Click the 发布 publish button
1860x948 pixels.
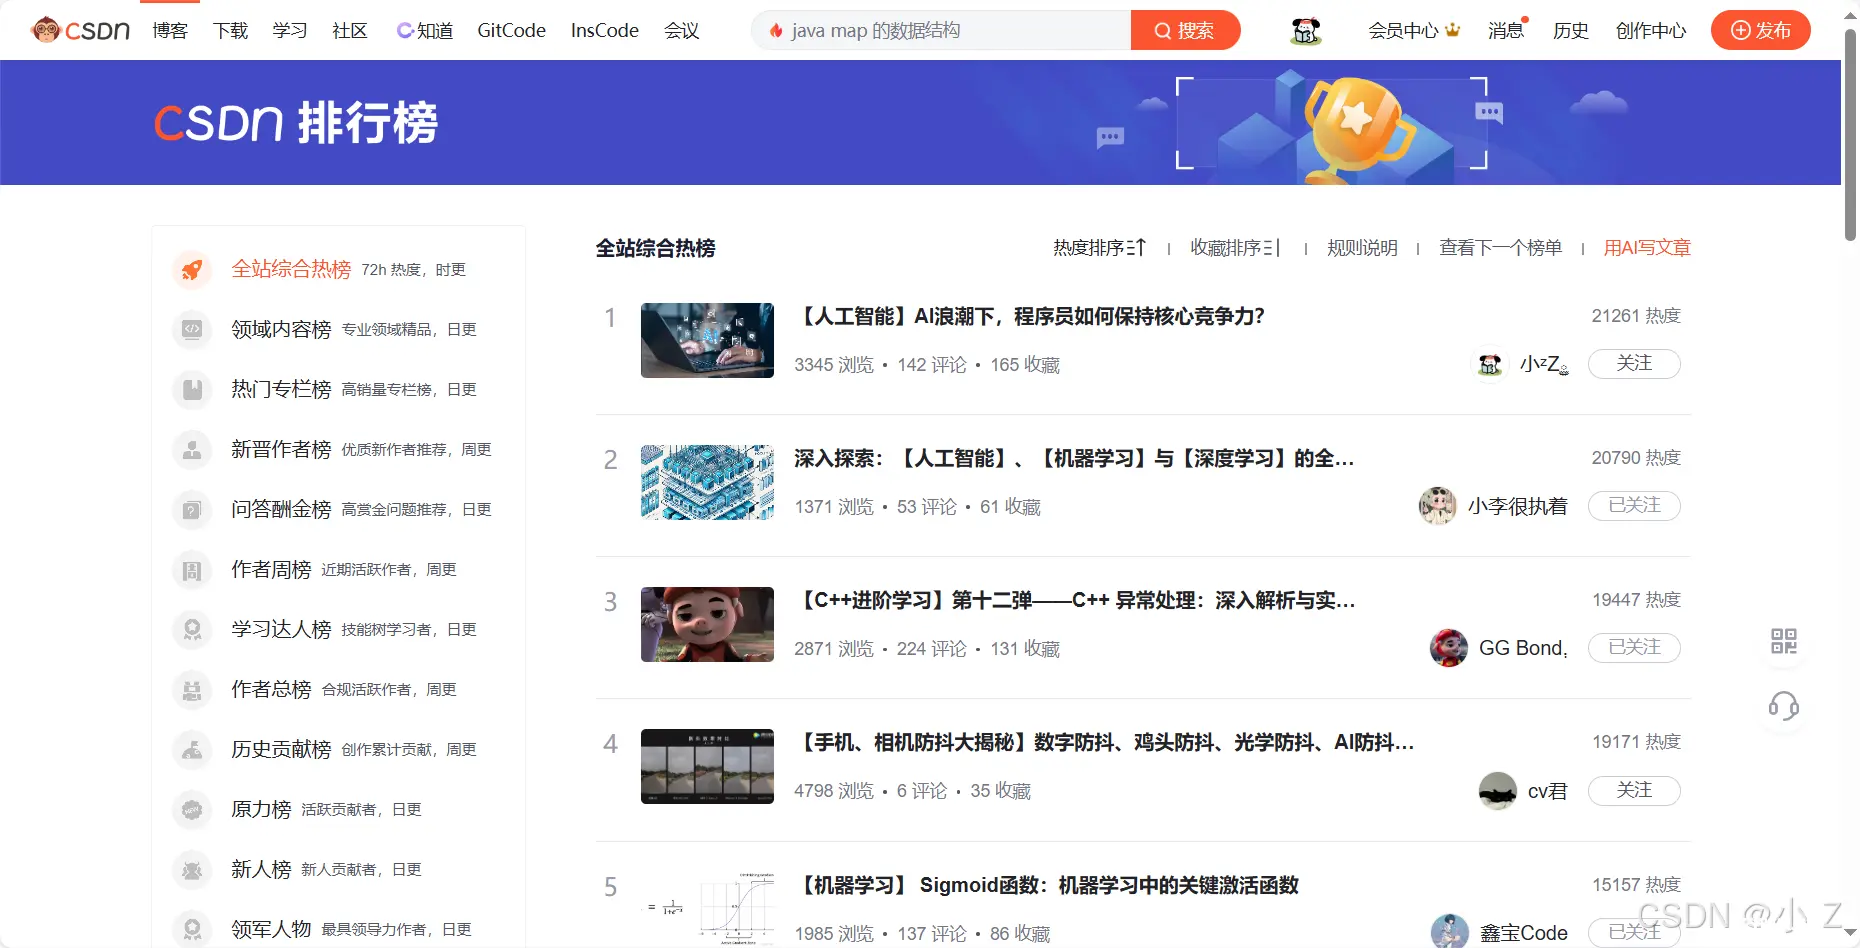pos(1761,30)
